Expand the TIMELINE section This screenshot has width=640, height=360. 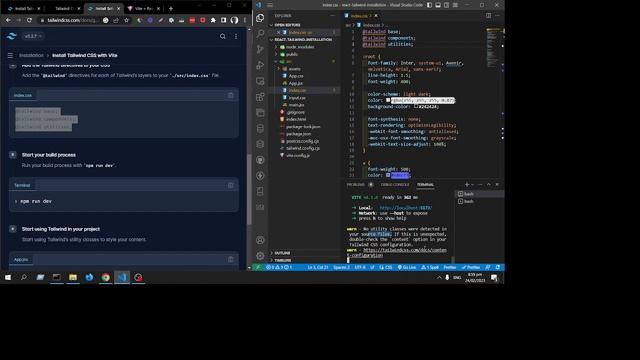282,260
